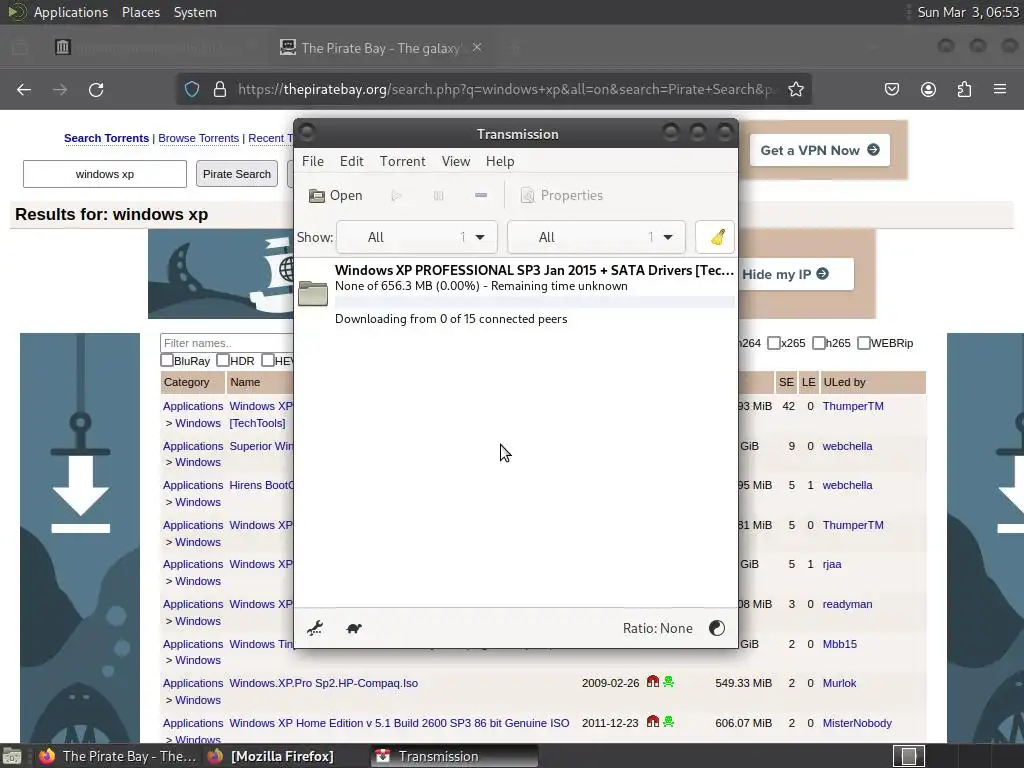Switch to The Pirate Bay browser tab
Screen dimensions: 1024x768
[381, 48]
